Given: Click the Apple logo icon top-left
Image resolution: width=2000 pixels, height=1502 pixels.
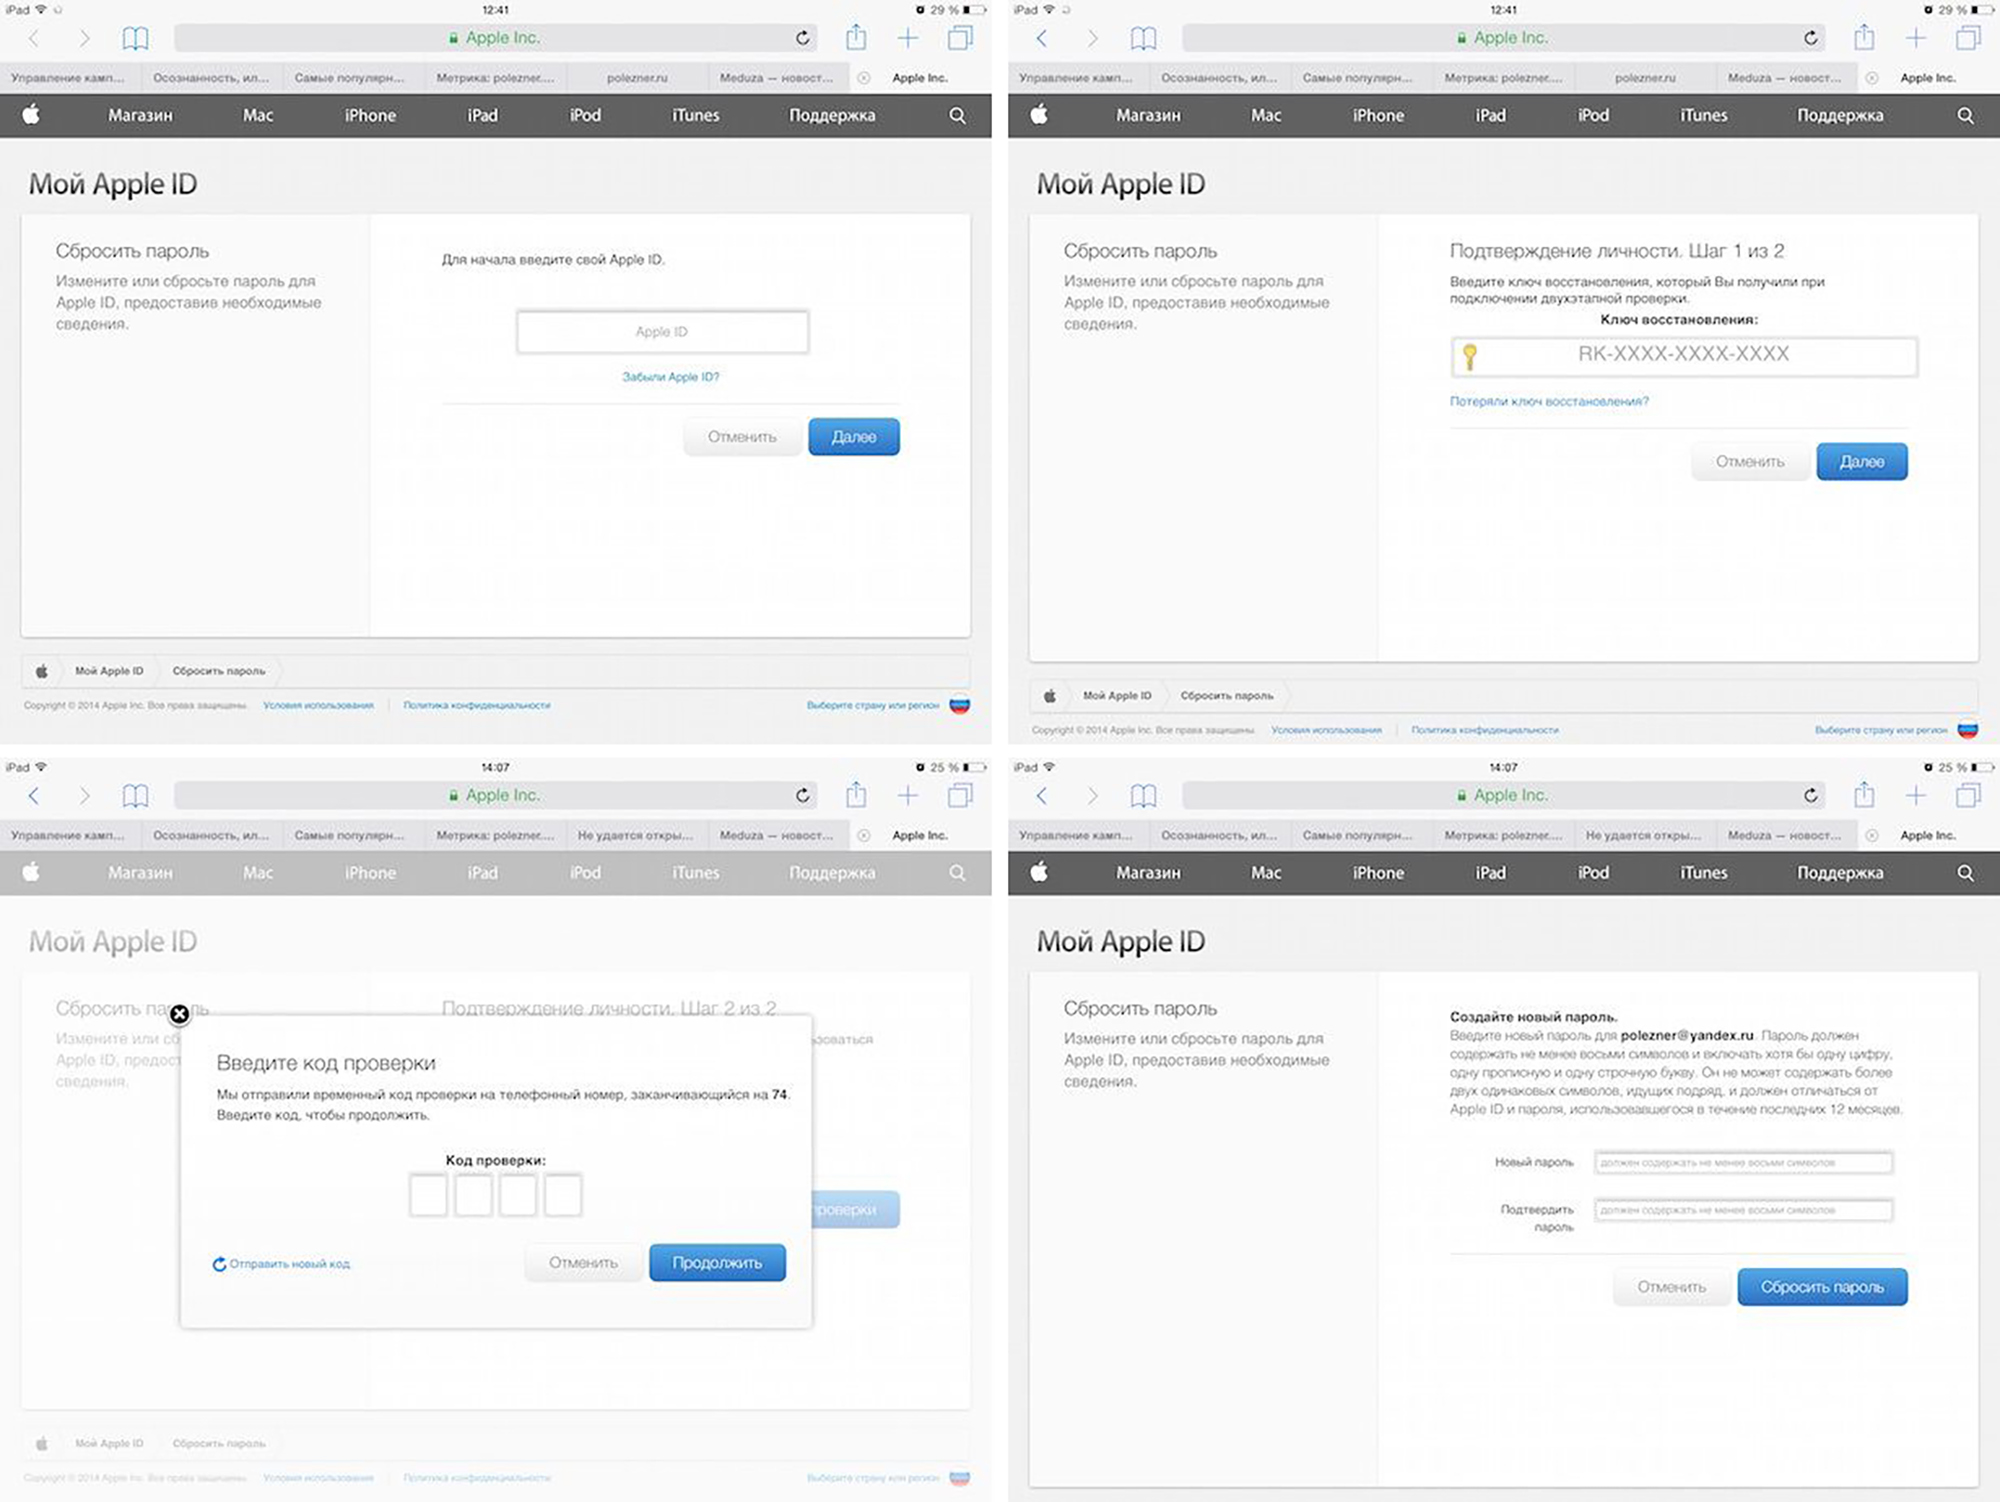Looking at the screenshot, I should (32, 114).
